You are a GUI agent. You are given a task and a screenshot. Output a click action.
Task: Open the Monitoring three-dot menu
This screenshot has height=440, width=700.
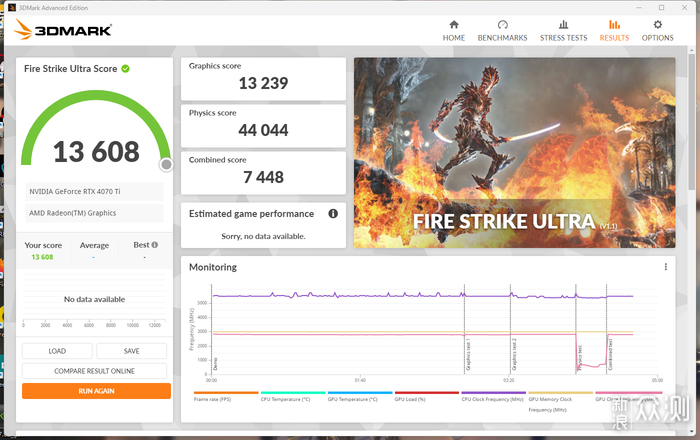tap(666, 267)
